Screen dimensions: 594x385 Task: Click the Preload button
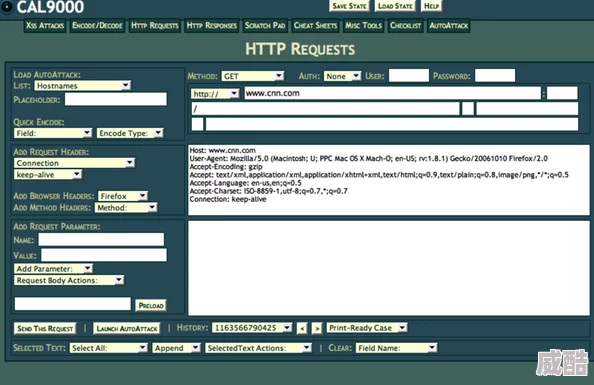tap(151, 305)
